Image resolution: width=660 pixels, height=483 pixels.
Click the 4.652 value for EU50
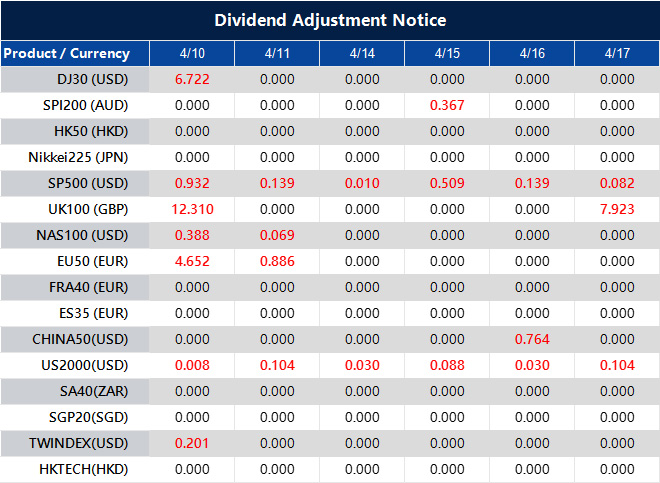point(192,261)
